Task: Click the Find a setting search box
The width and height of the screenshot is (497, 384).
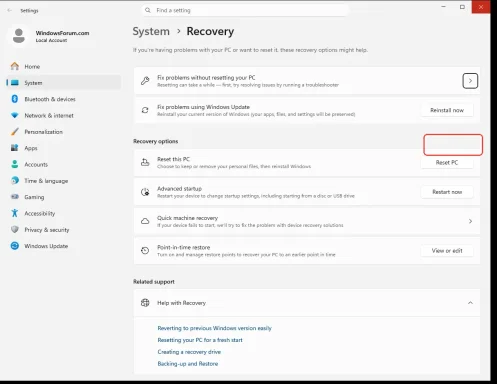Action: (245, 10)
